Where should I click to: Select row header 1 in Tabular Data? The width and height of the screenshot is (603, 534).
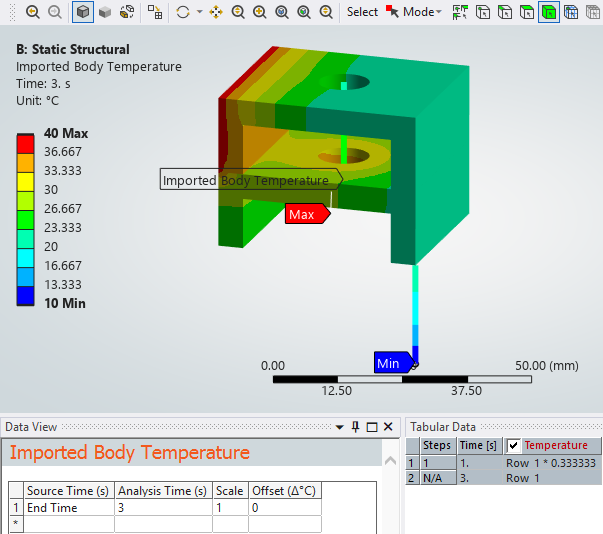[x=412, y=463]
